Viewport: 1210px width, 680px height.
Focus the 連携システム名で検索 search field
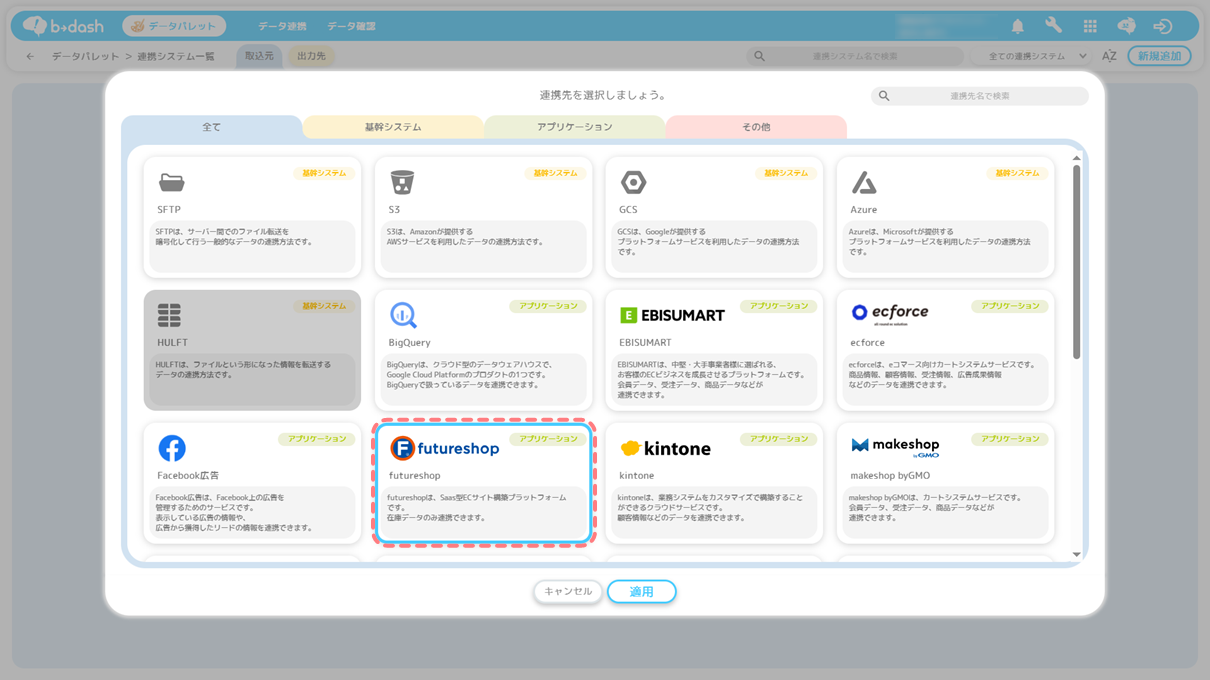pos(855,56)
